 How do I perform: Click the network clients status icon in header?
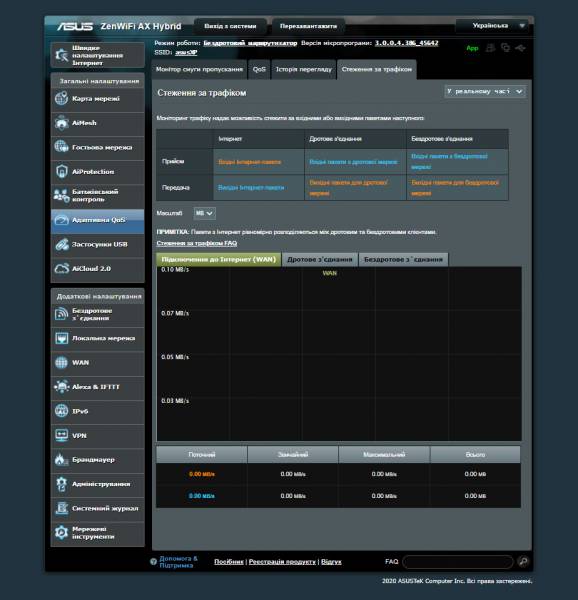coord(490,48)
